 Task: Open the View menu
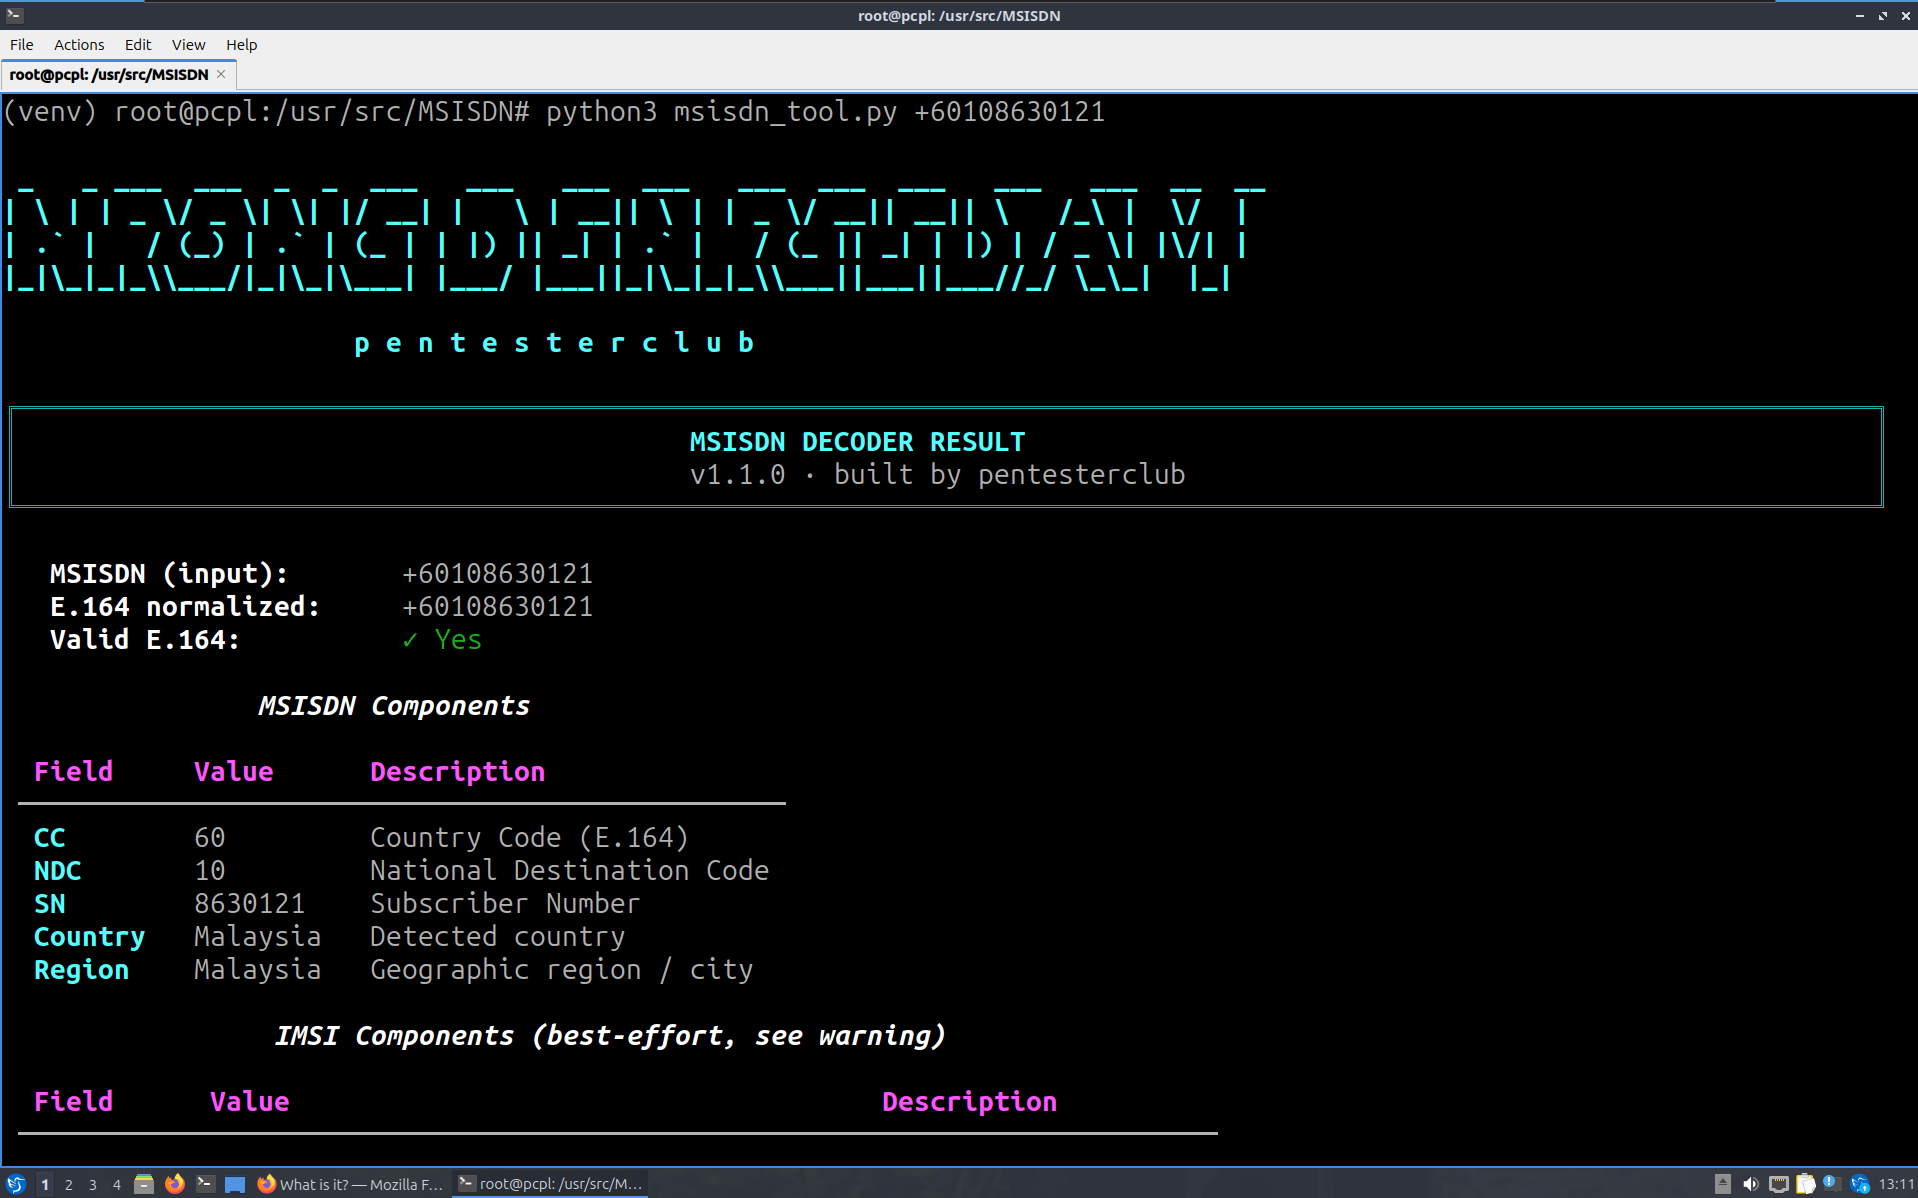(188, 45)
